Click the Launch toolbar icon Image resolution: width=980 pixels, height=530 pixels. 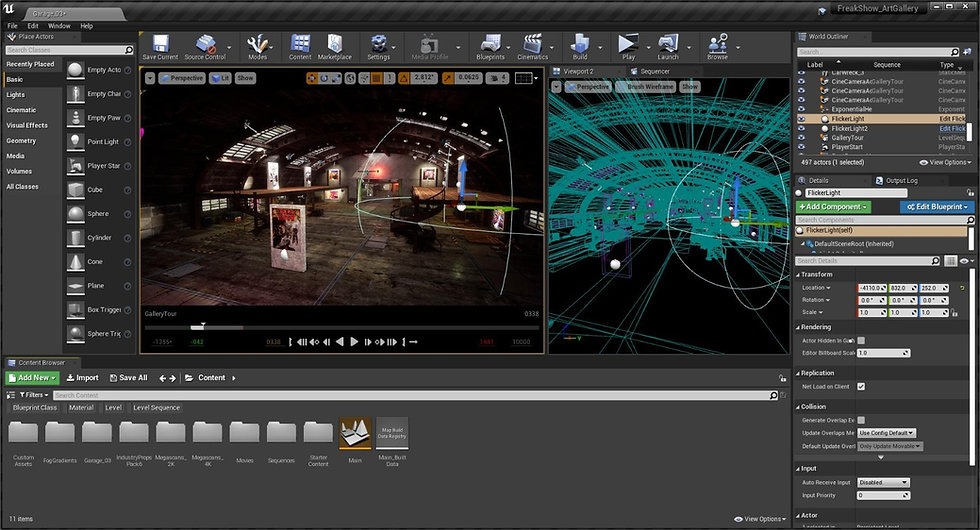(x=668, y=47)
